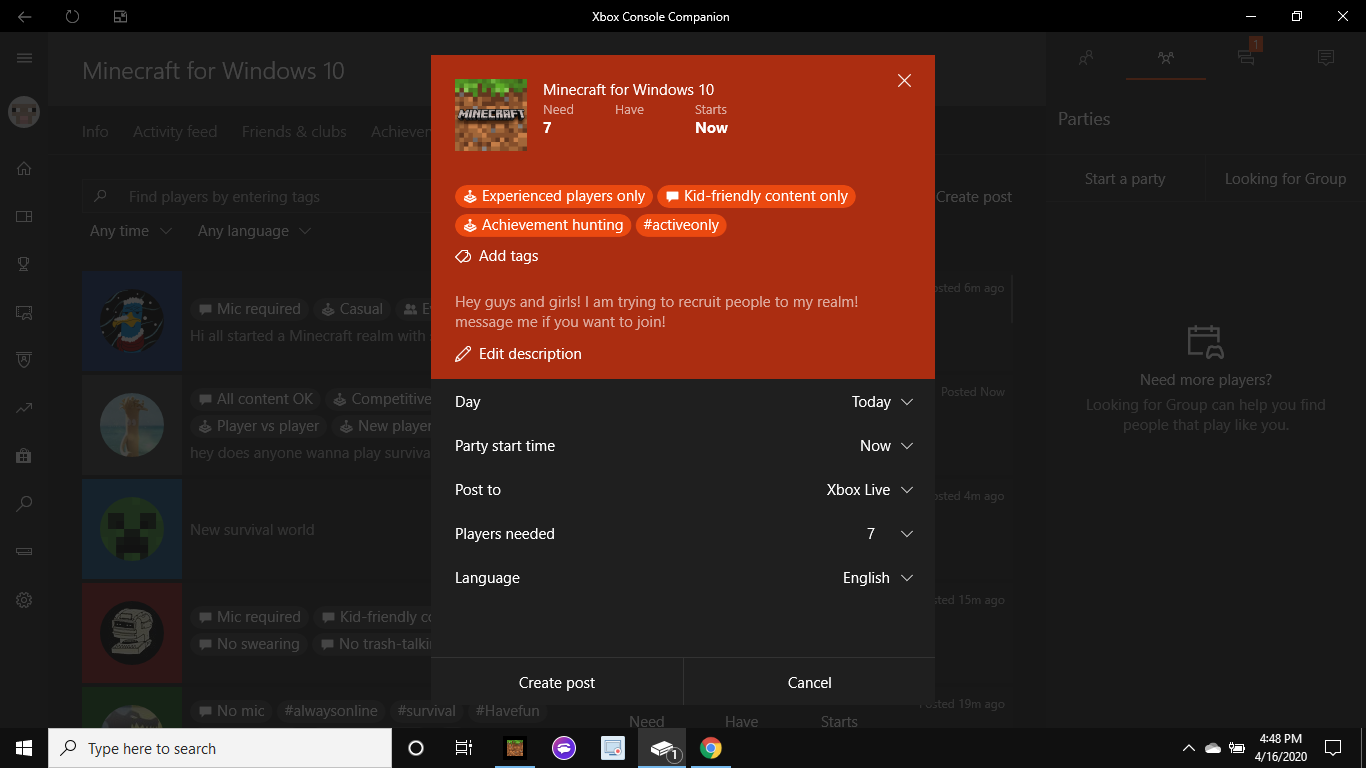
Task: Click the Search icon in sidebar
Action: tap(24, 504)
